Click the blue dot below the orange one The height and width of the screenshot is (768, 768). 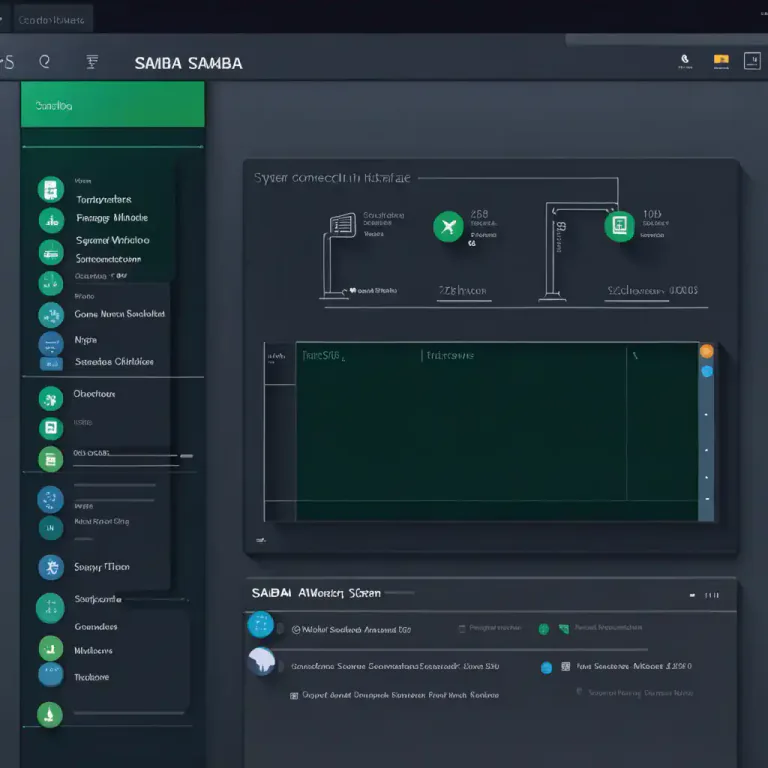point(707,371)
